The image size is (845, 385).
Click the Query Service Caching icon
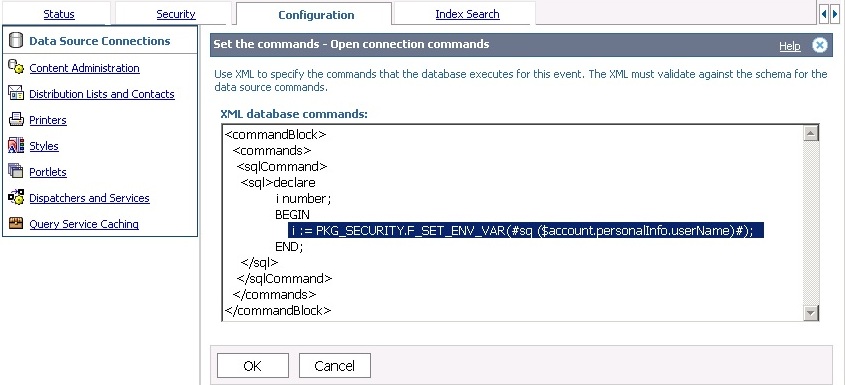16,223
